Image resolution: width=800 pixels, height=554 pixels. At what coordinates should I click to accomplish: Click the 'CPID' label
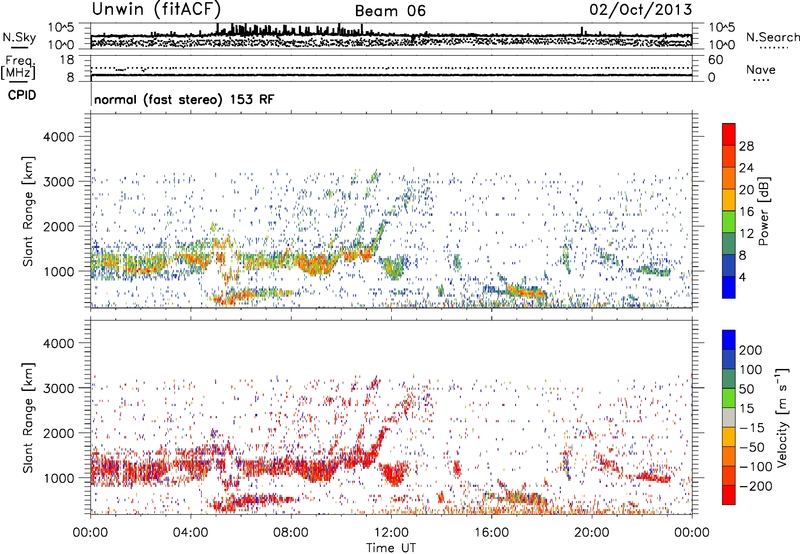tap(22, 95)
